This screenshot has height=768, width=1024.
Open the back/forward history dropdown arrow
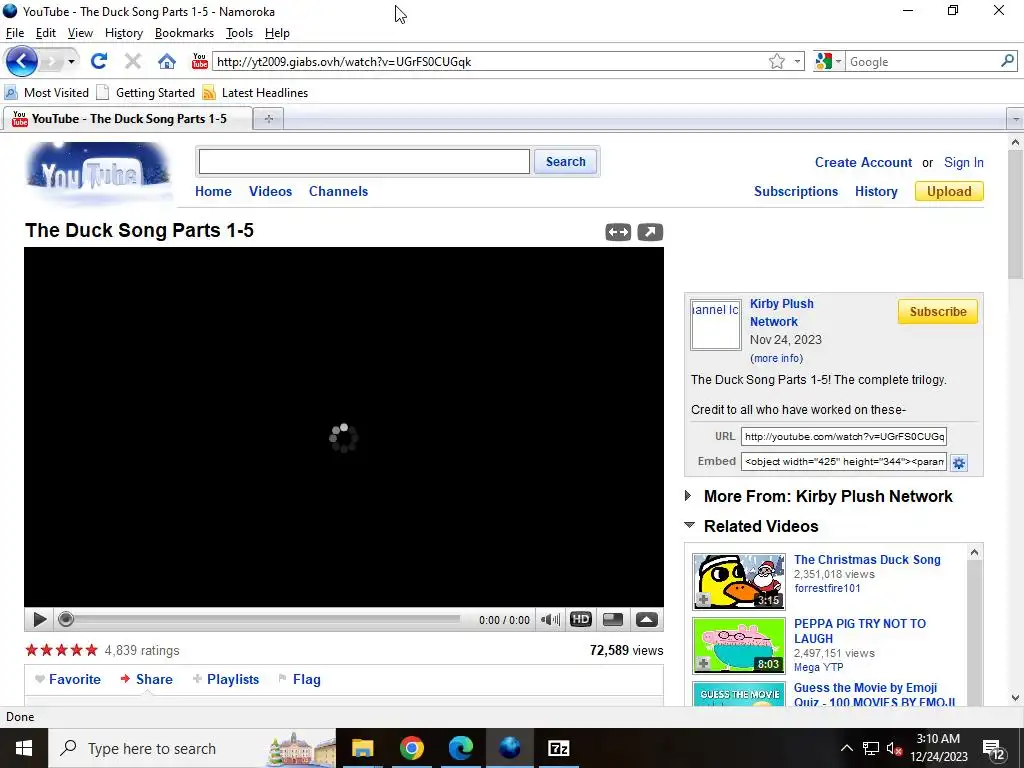(x=71, y=62)
